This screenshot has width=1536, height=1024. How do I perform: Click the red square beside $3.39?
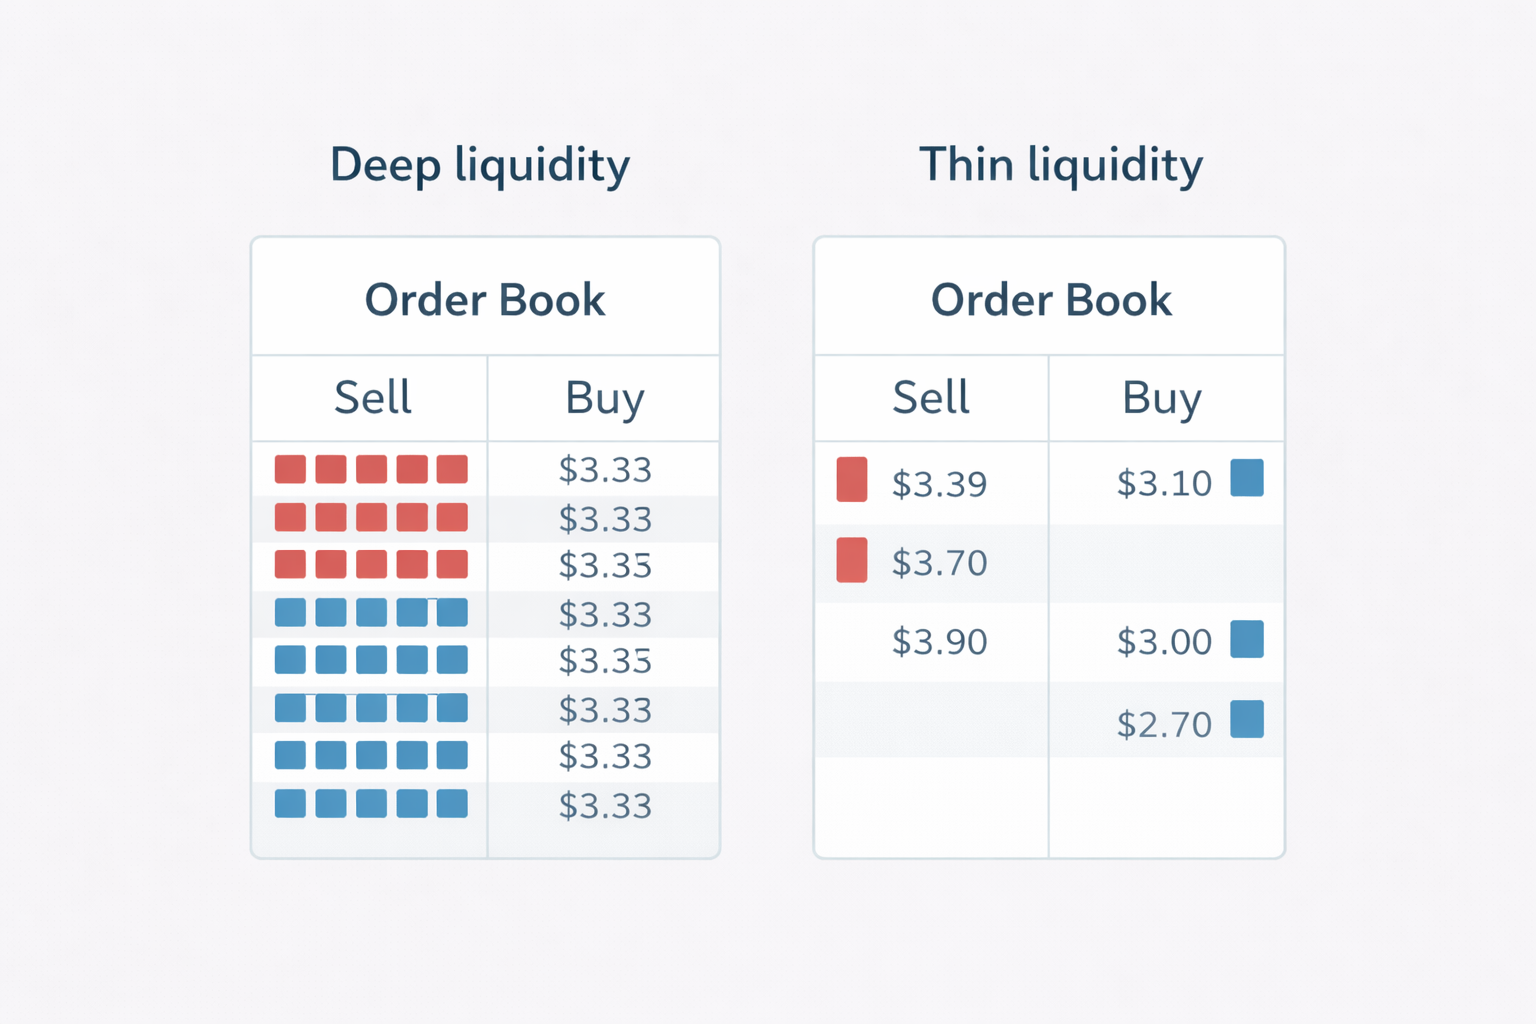[x=852, y=479]
